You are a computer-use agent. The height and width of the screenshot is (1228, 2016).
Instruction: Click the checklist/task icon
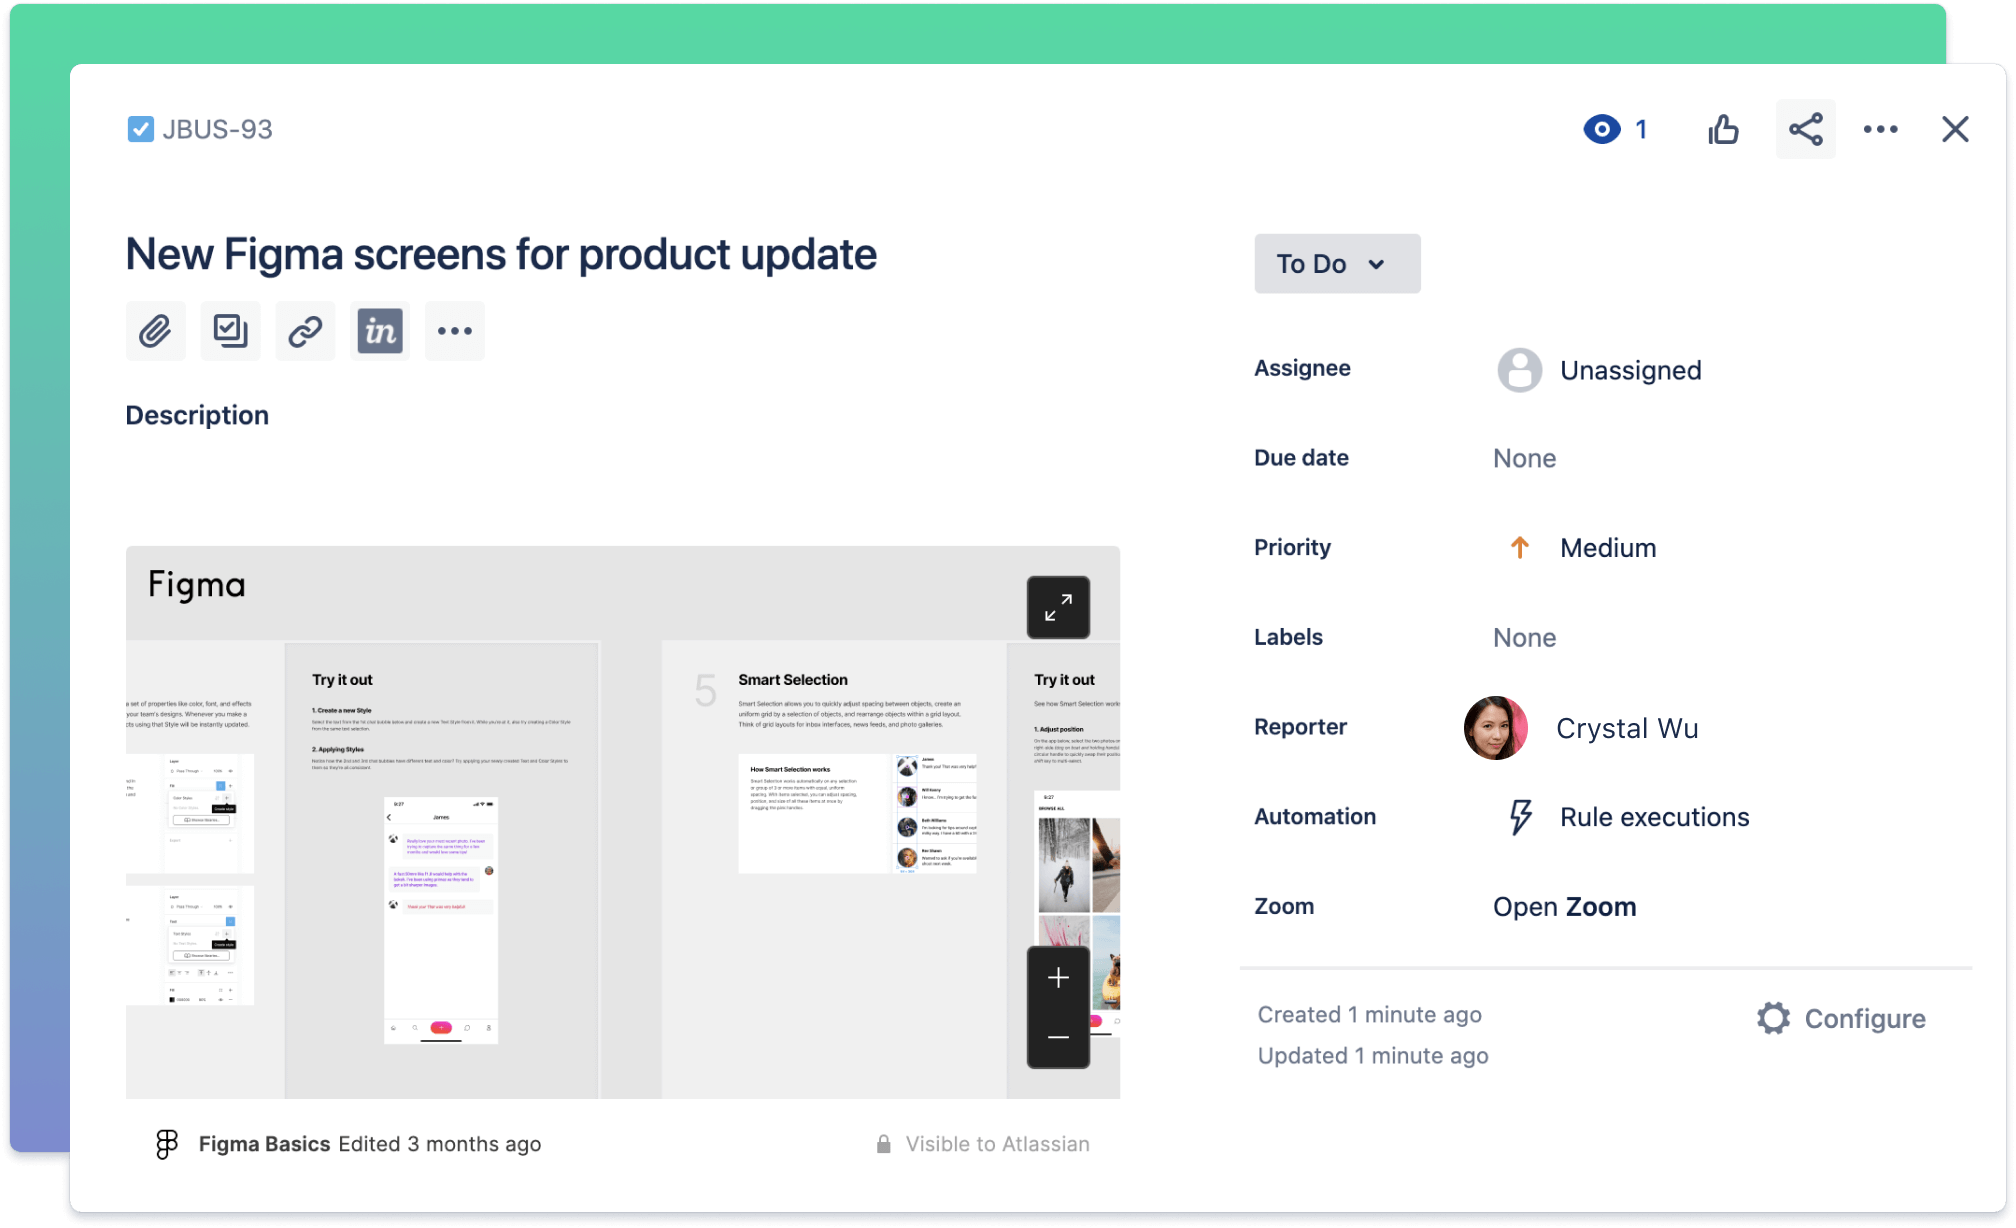229,330
